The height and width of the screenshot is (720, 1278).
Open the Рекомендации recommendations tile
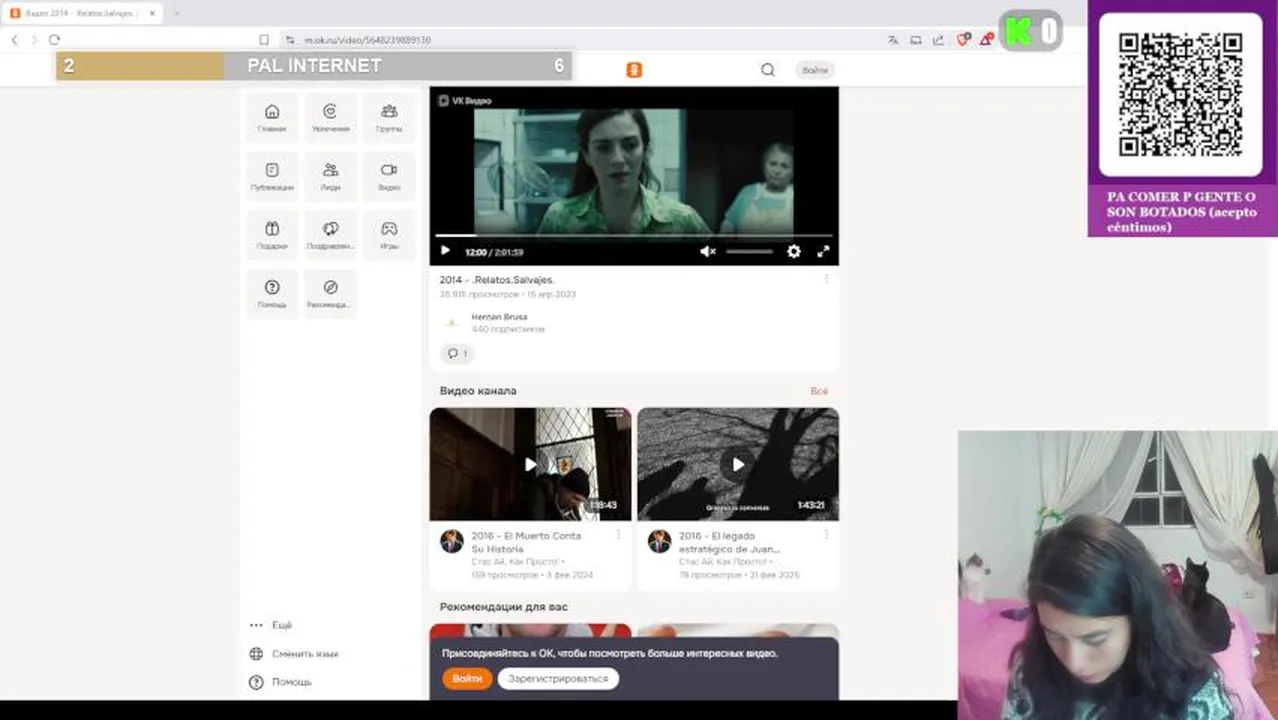330,293
